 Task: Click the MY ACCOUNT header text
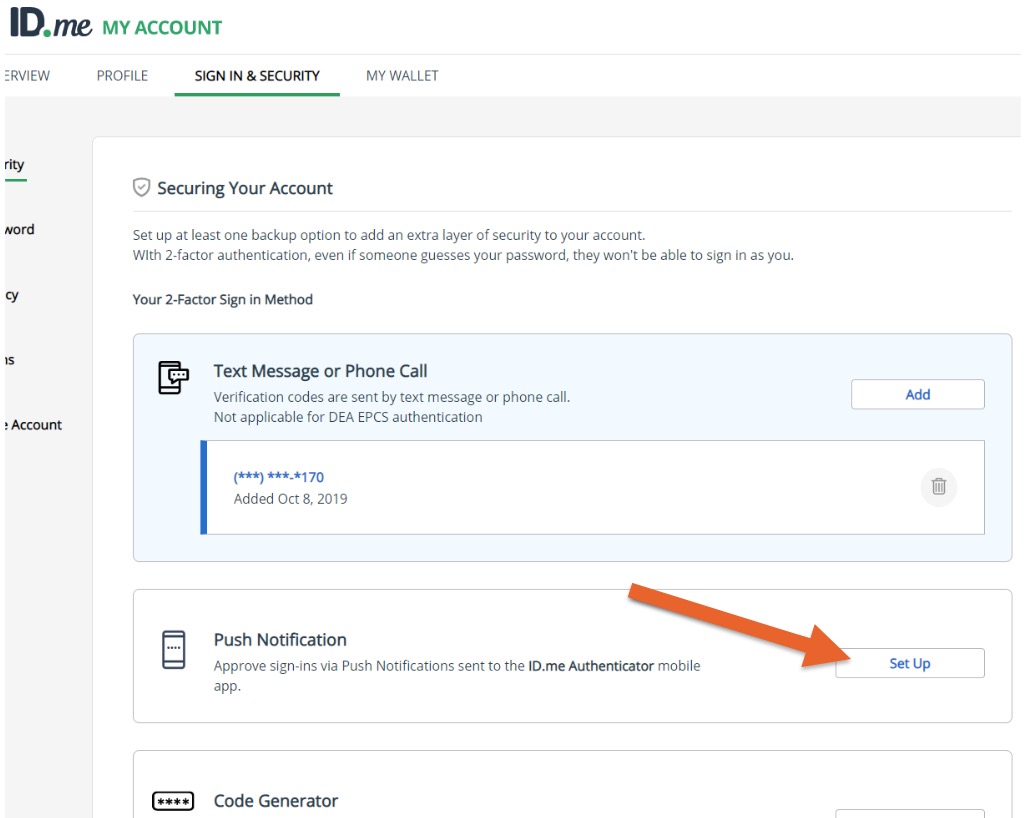pos(162,27)
